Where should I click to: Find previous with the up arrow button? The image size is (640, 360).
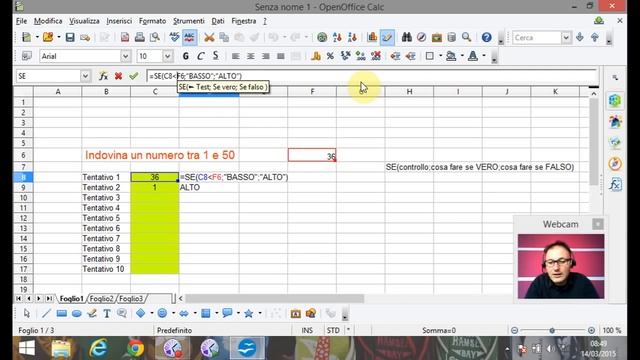(x=595, y=38)
